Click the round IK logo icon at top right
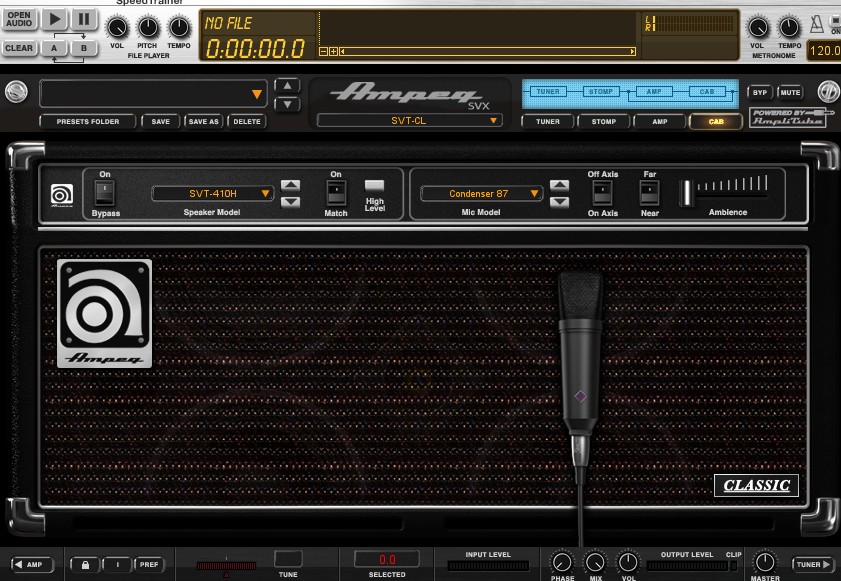The width and height of the screenshot is (841, 581). tap(829, 92)
